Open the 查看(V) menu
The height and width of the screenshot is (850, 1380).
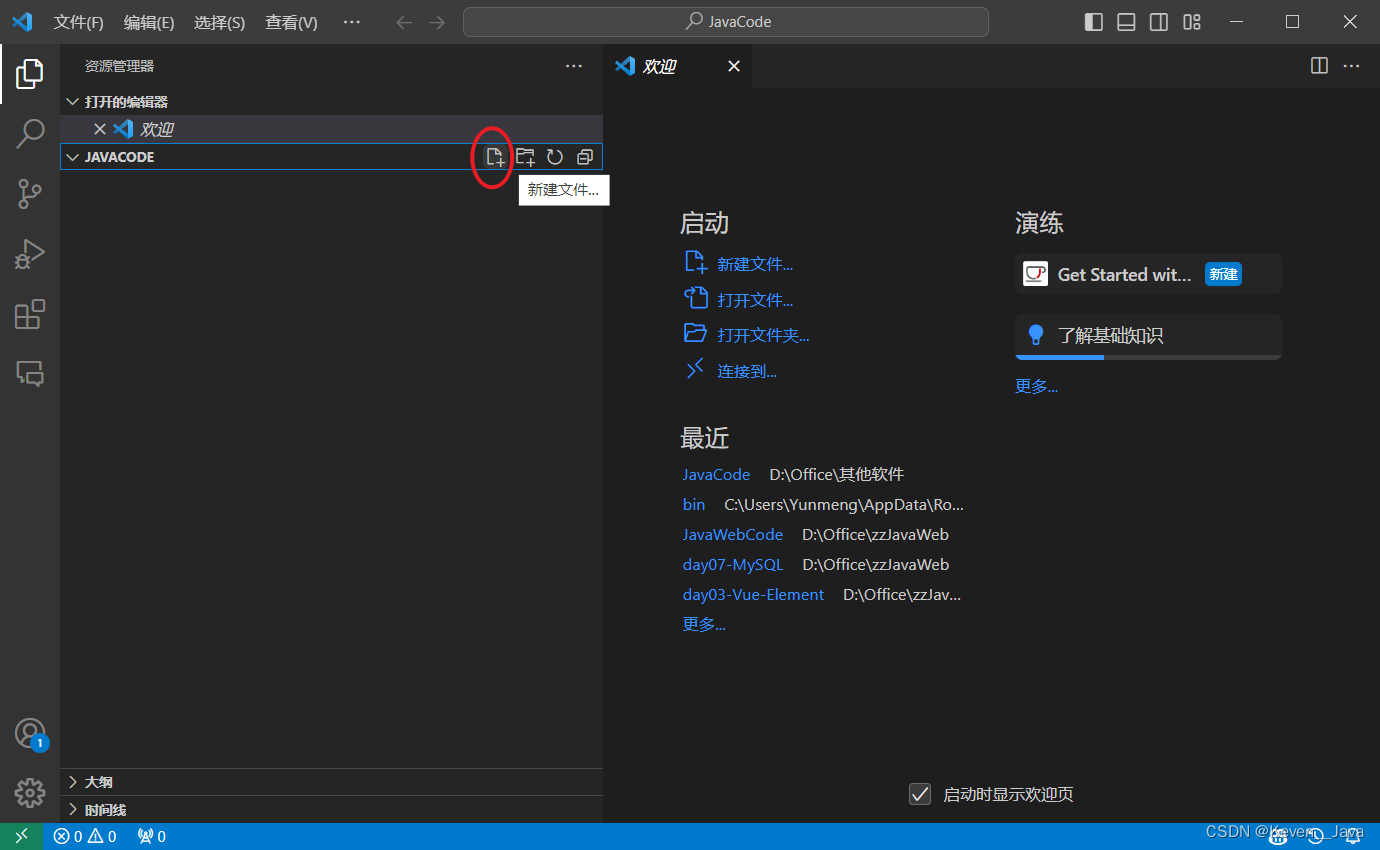(291, 22)
